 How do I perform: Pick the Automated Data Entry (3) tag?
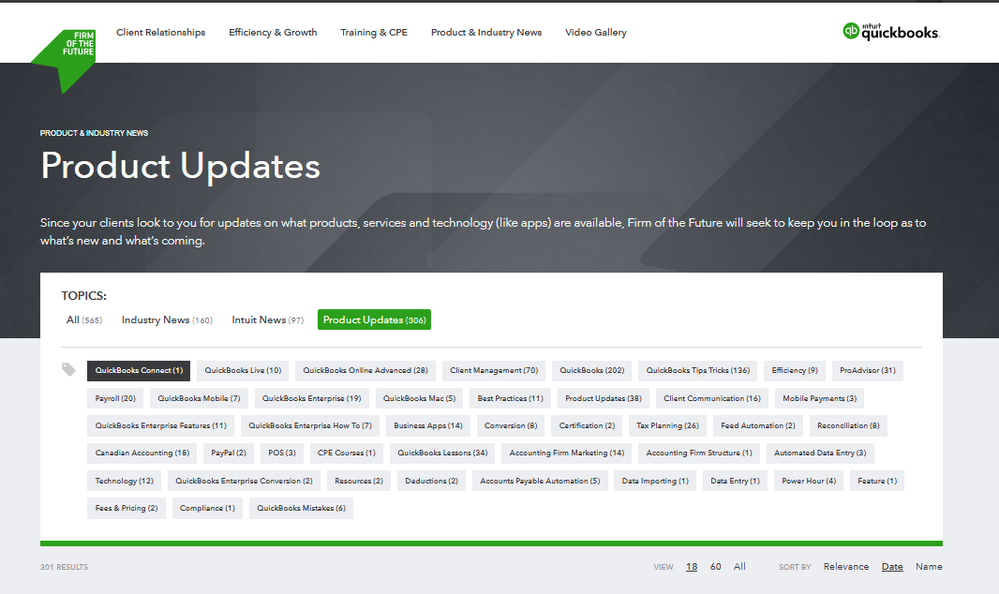[820, 453]
